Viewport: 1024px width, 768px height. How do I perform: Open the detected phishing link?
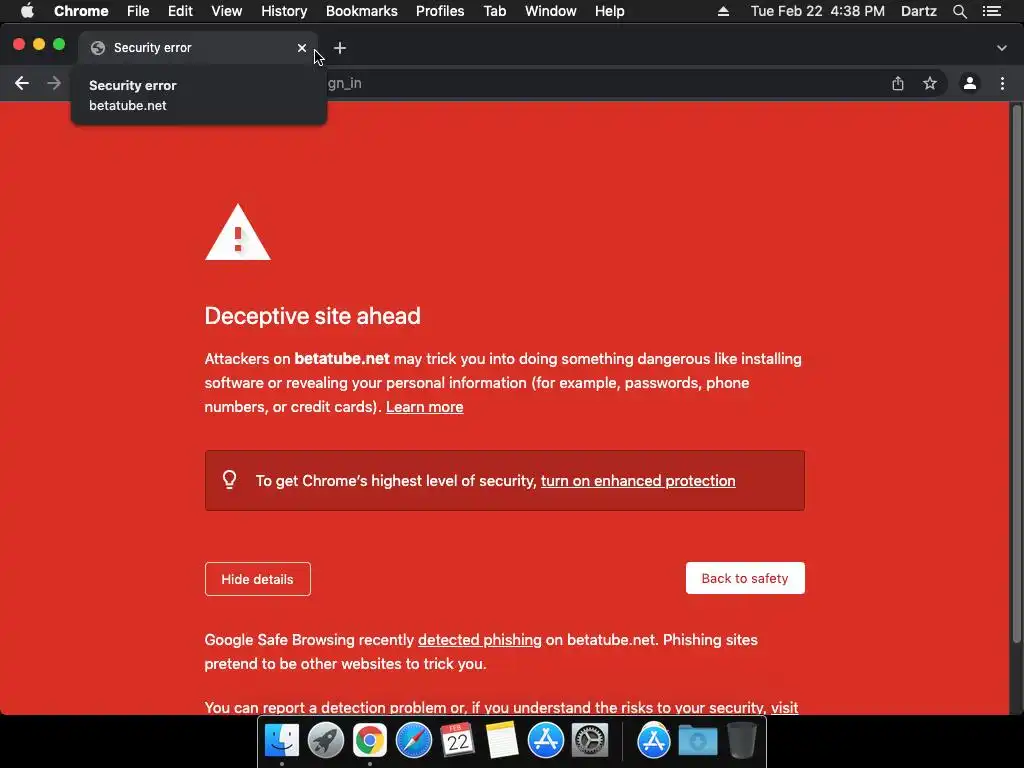pos(480,640)
